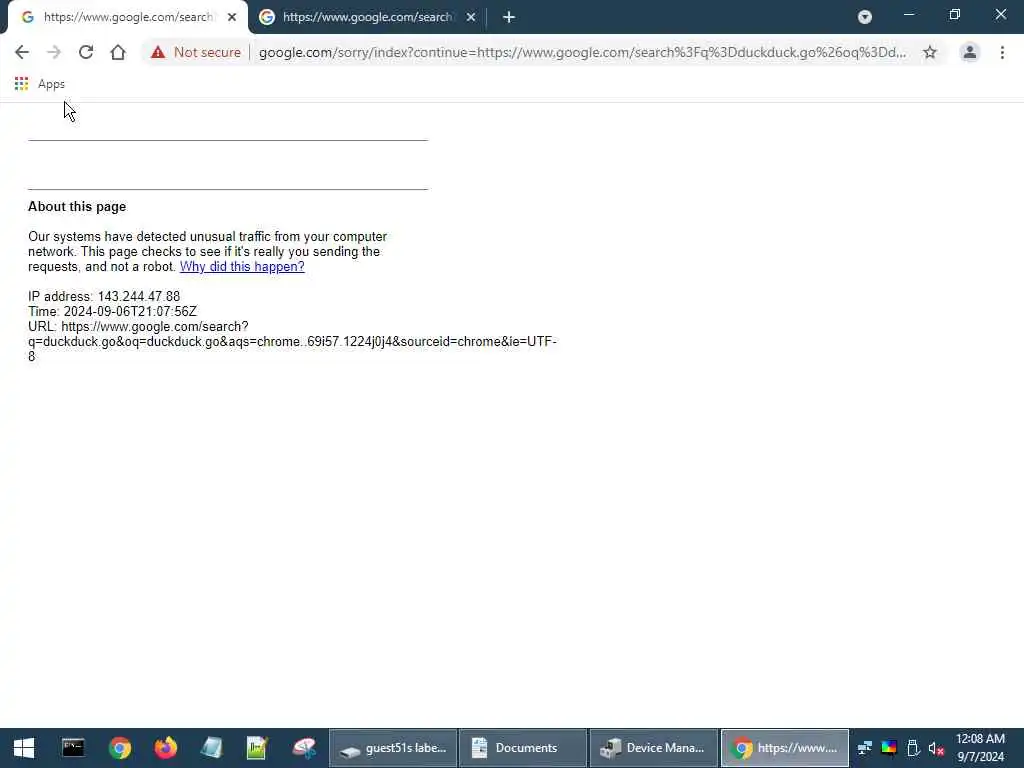Click the Time 2024-09-06T21:07:56Z line
The image size is (1024, 768).
click(112, 312)
